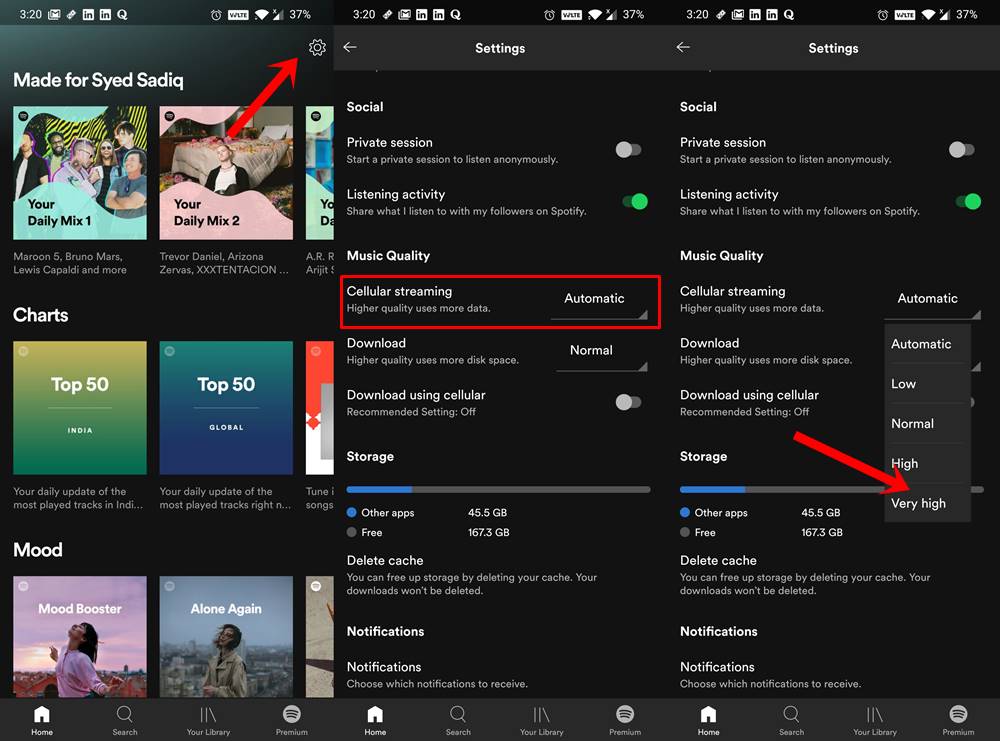Open Your Daily Mix 1 playlist
Viewport: 1000px width, 741px height.
80,173
